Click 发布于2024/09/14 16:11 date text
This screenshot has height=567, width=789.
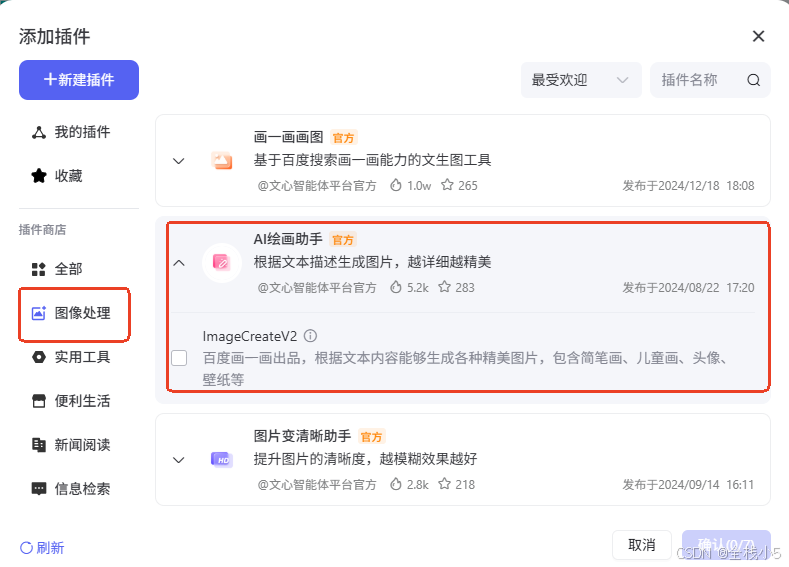[x=688, y=485]
